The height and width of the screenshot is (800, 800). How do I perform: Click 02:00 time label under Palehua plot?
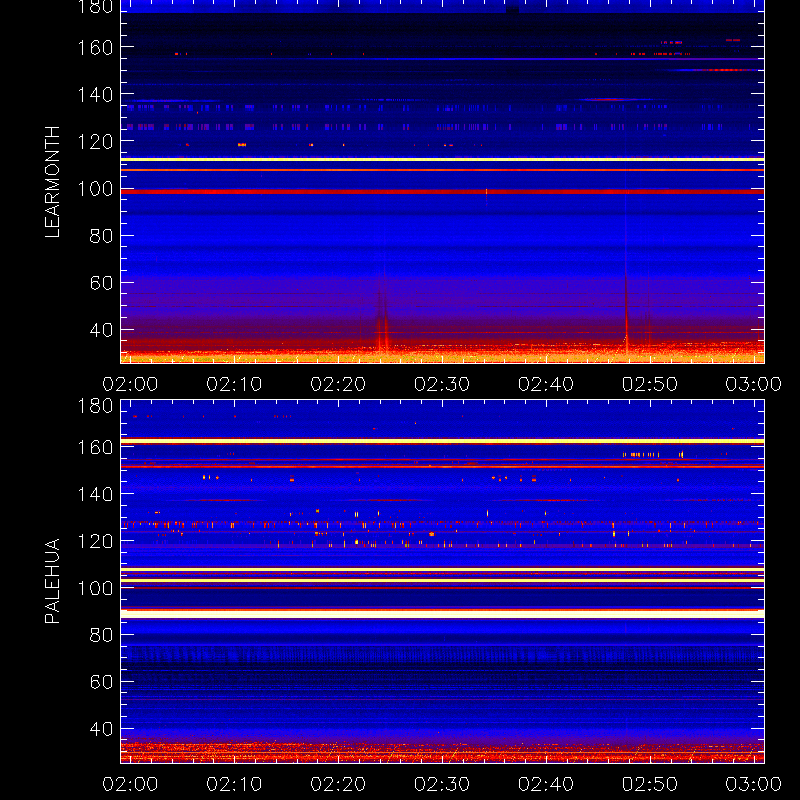point(130,784)
